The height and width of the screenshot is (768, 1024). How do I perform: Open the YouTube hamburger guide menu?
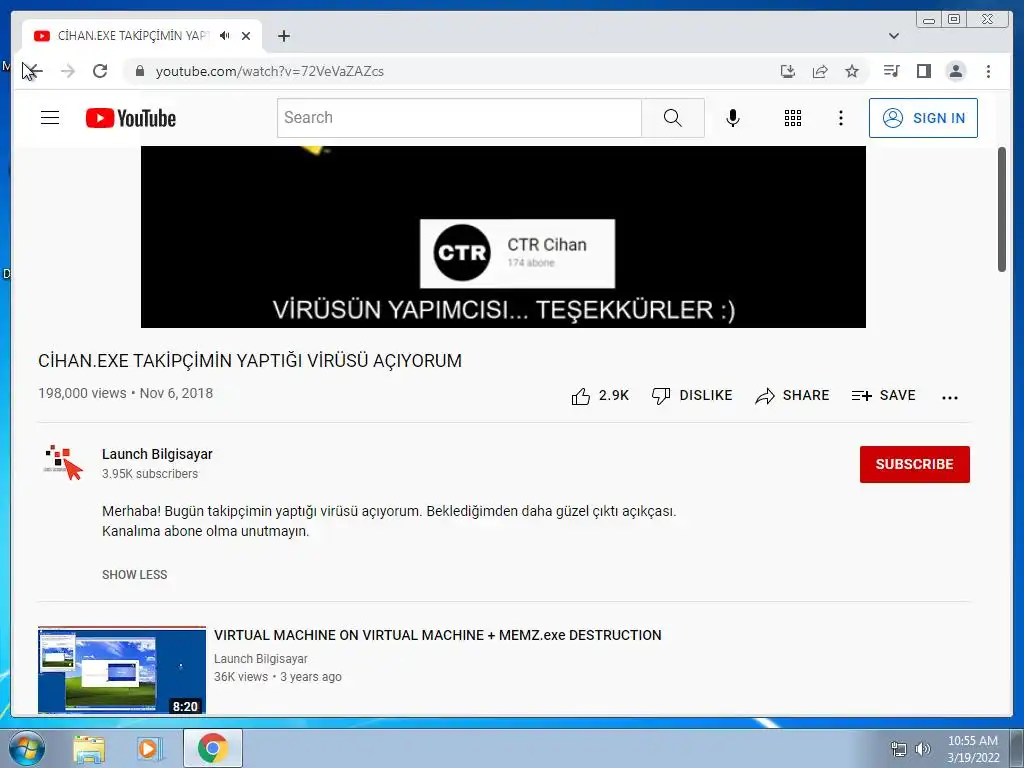pos(50,118)
